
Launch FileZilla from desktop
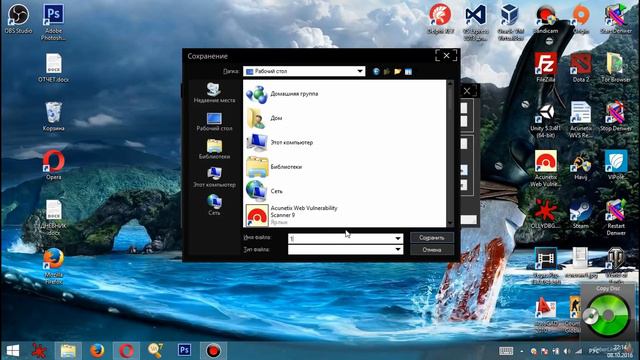pyautogui.click(x=546, y=67)
